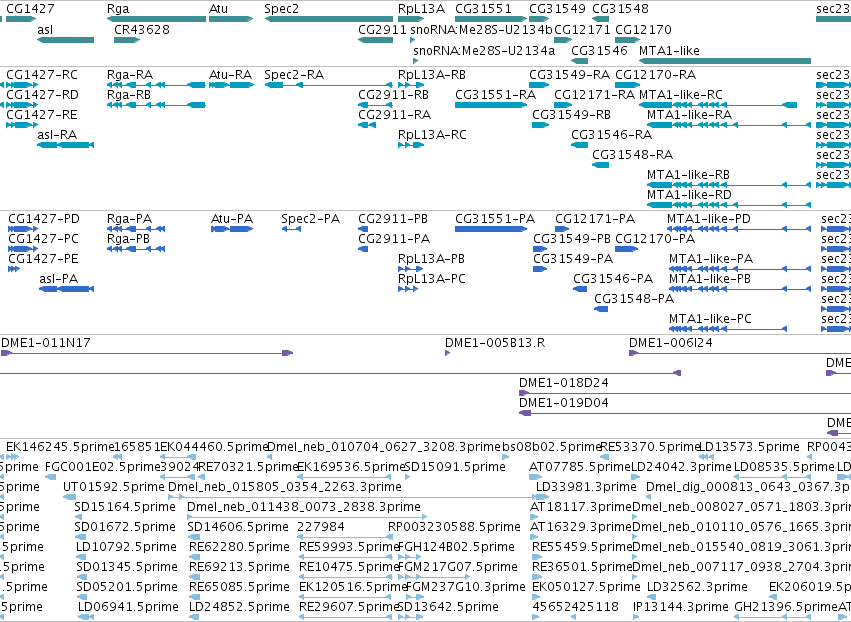Open the RpL13A gene label
The height and width of the screenshot is (622, 851).
(x=421, y=9)
